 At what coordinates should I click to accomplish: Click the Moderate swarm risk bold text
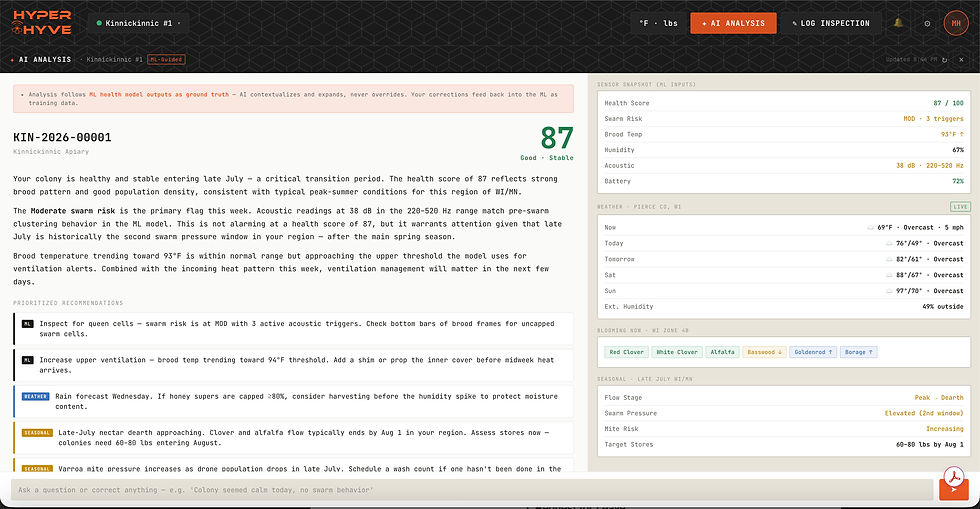coord(72,211)
